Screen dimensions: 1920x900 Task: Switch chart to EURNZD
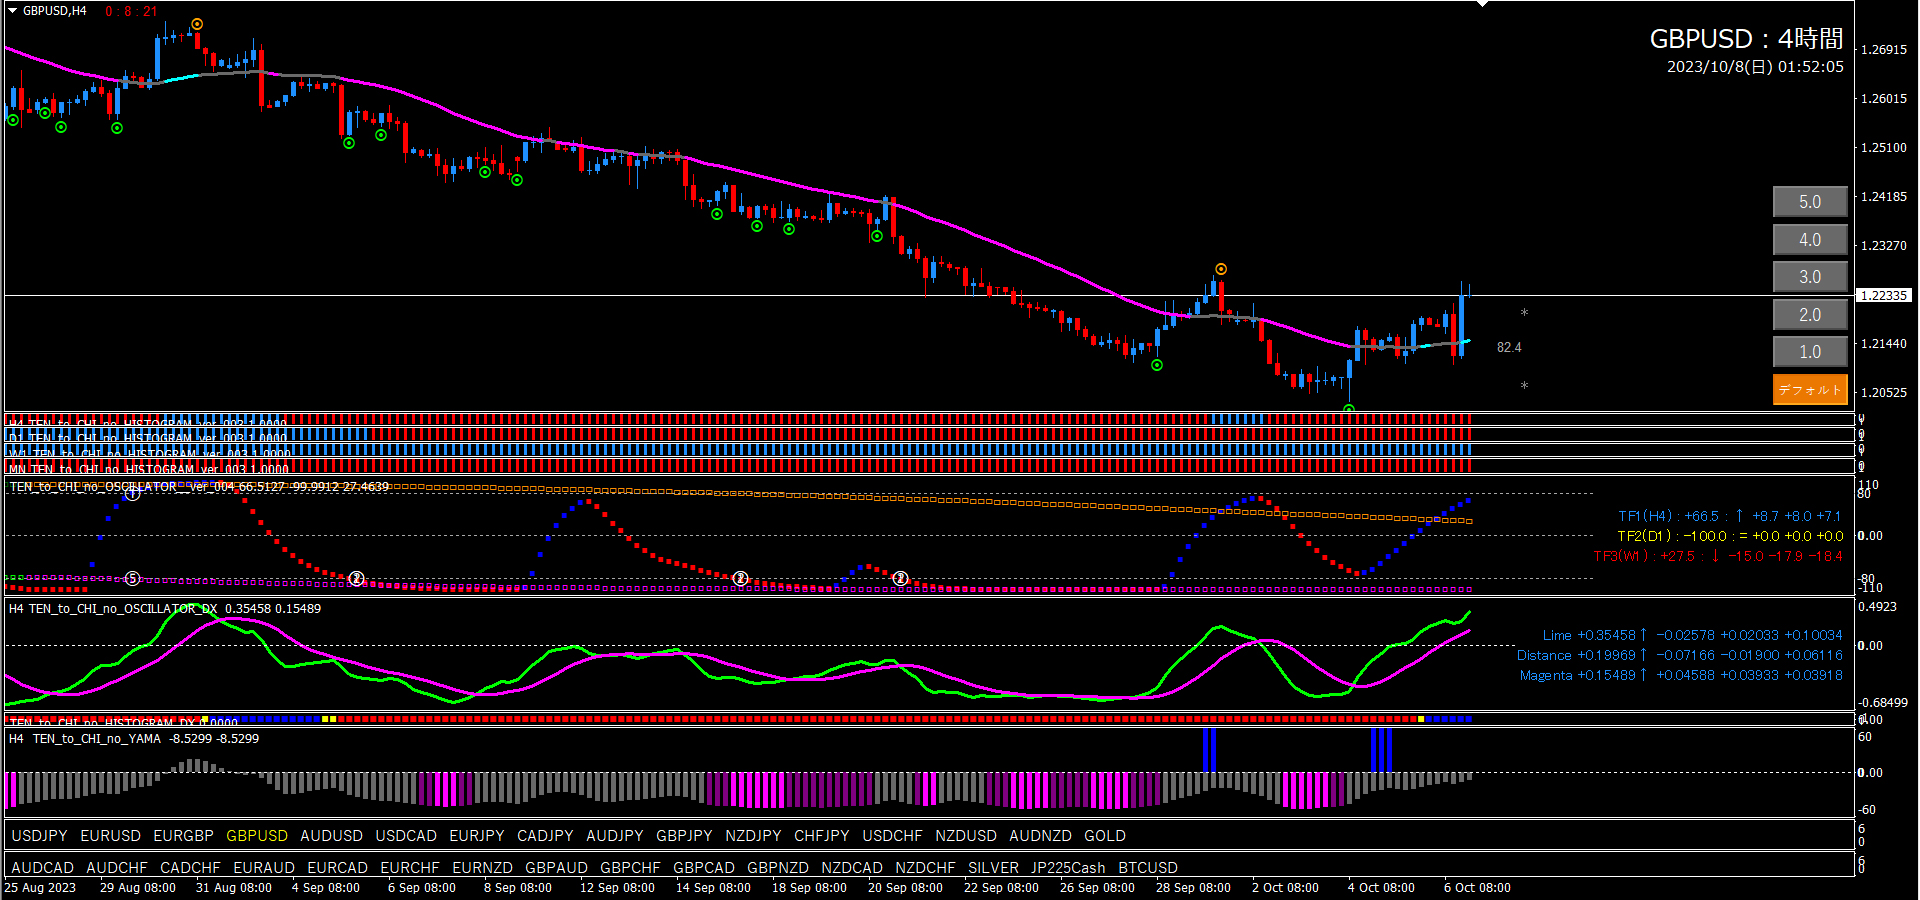[482, 868]
